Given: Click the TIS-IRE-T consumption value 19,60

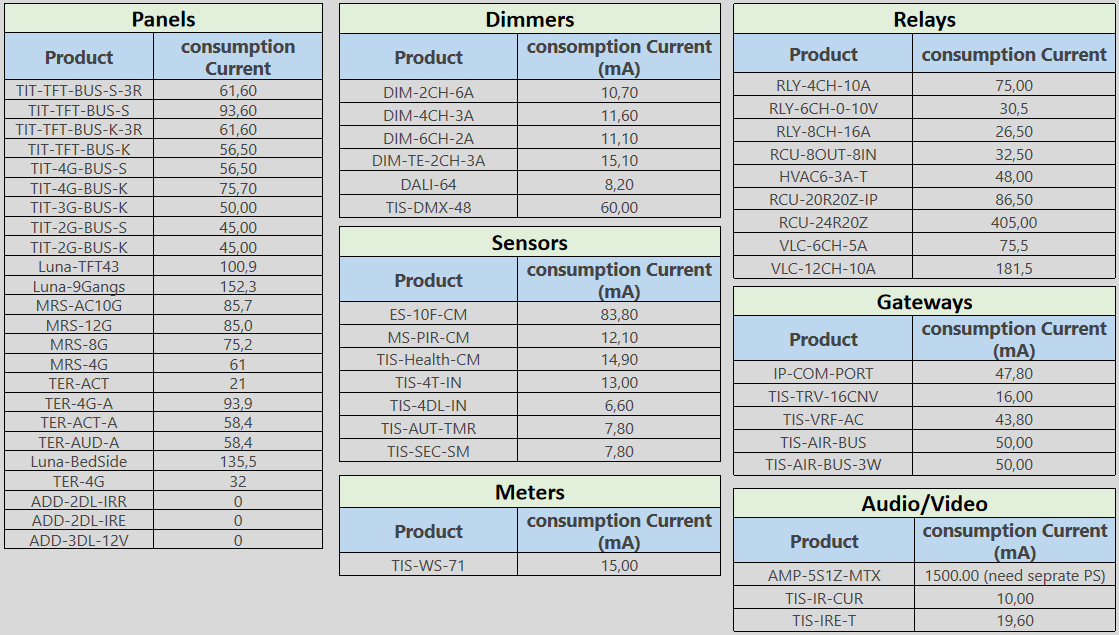Looking at the screenshot, I should click(1015, 620).
